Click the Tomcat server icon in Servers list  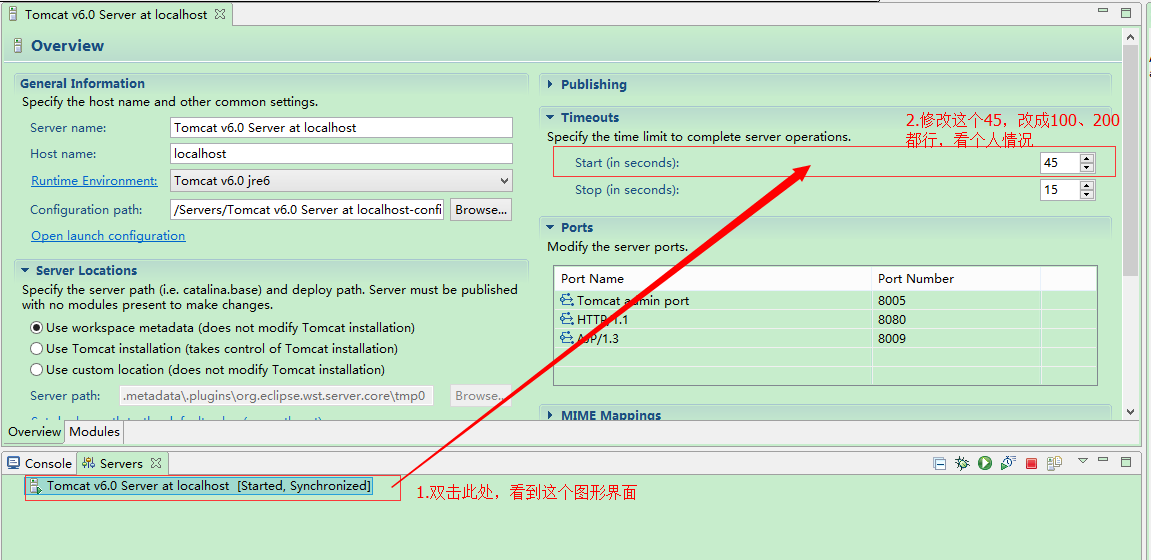click(x=35, y=486)
